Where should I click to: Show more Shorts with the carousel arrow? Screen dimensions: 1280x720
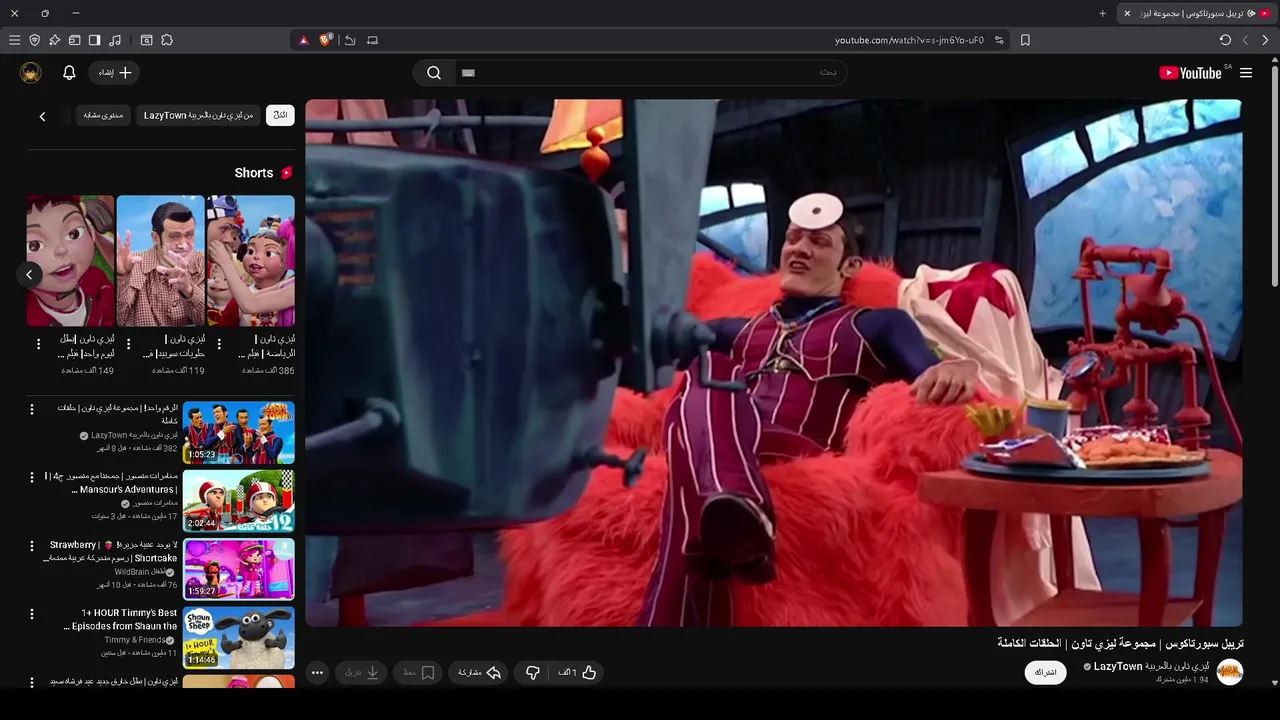click(29, 274)
